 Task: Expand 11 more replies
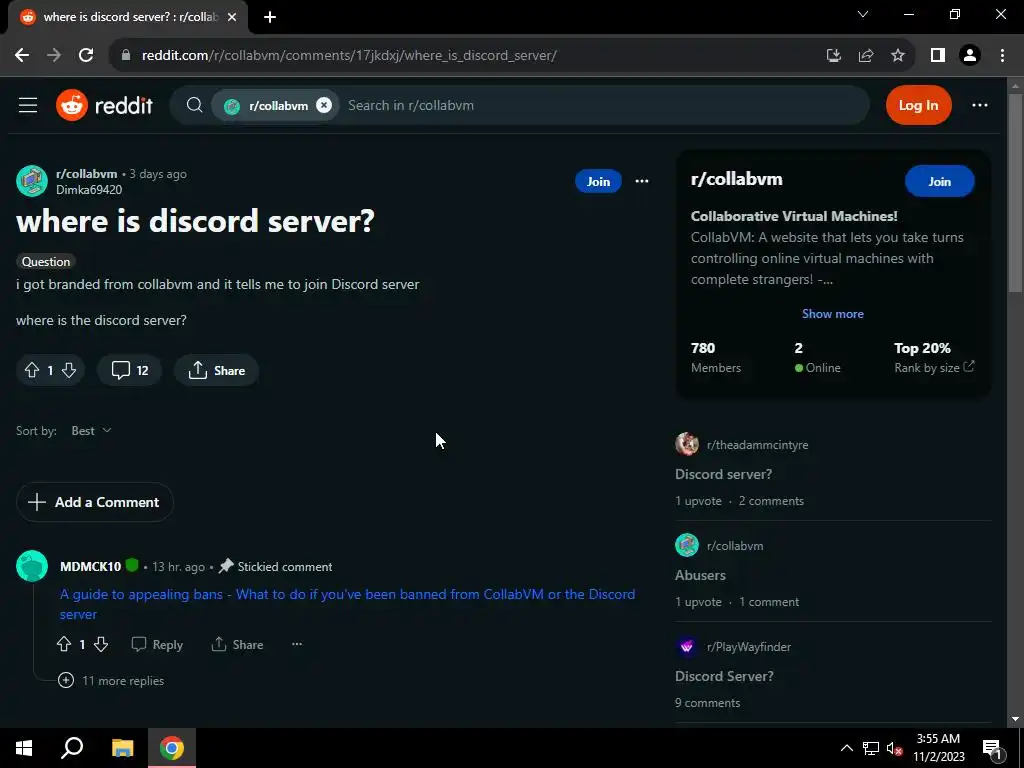pos(111,680)
